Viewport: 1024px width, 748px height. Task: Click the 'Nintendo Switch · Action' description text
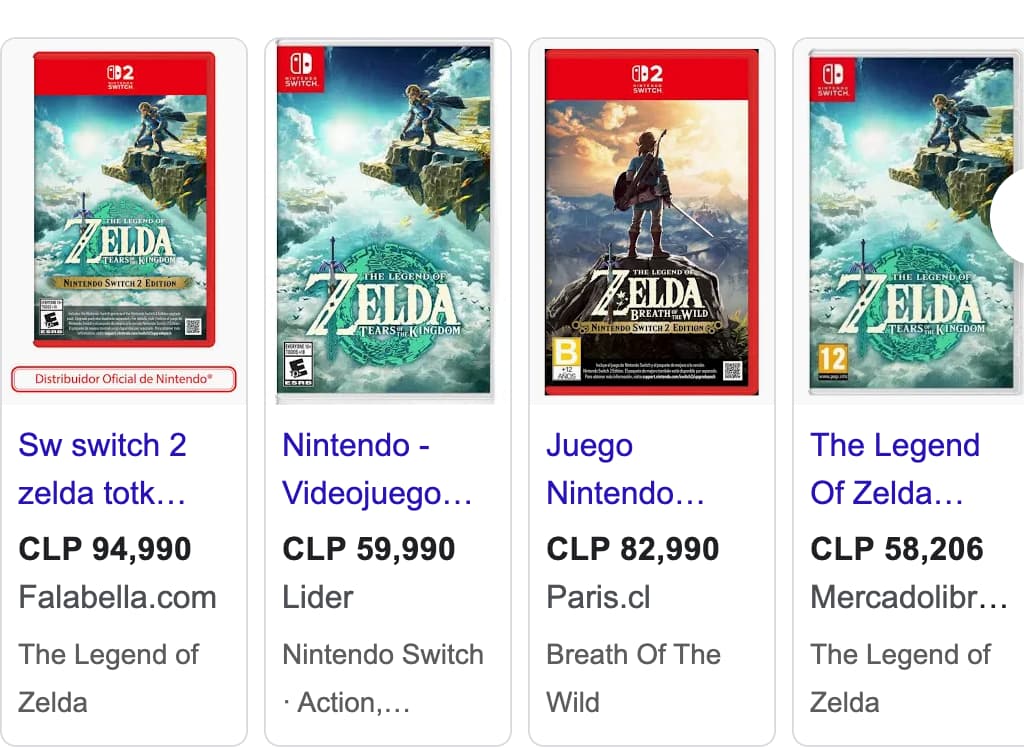click(383, 678)
